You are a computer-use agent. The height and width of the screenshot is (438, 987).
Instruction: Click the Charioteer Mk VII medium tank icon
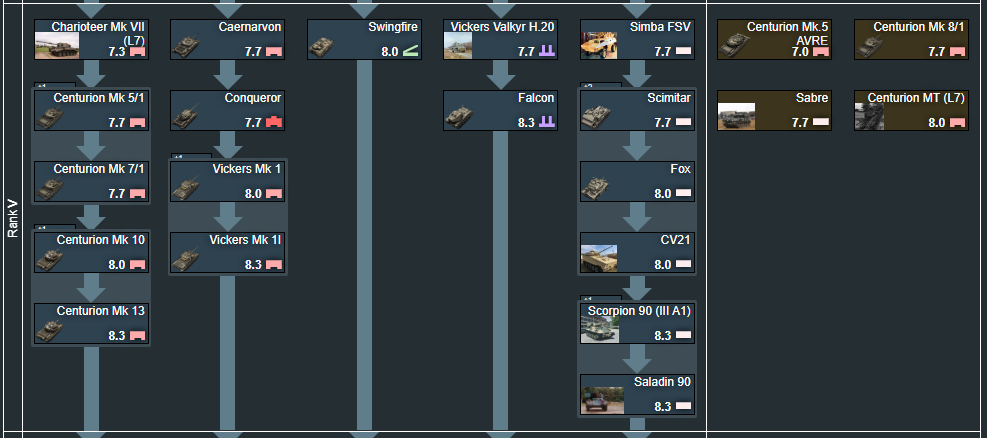point(137,51)
